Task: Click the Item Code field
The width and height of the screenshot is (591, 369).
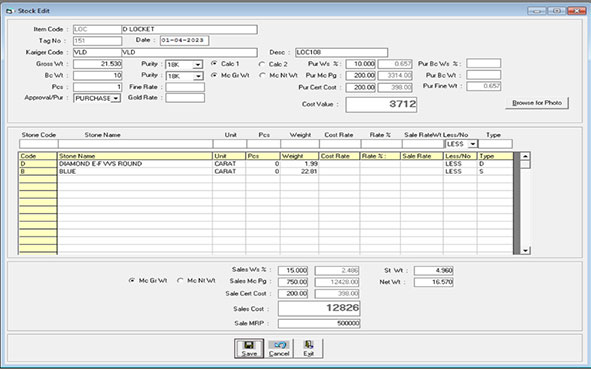Action: coord(97,29)
